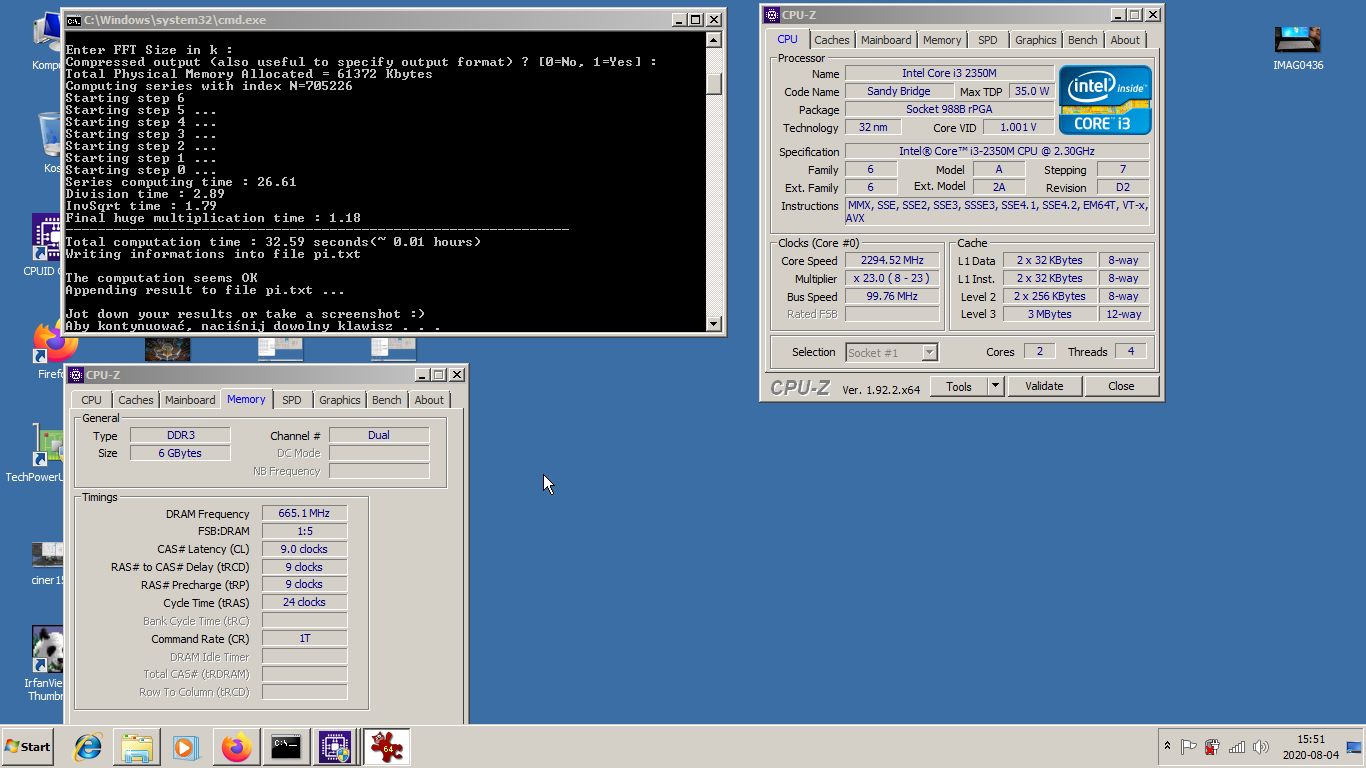The height and width of the screenshot is (768, 1366).
Task: Click cmd window scrollbar up arrow
Action: click(x=714, y=40)
